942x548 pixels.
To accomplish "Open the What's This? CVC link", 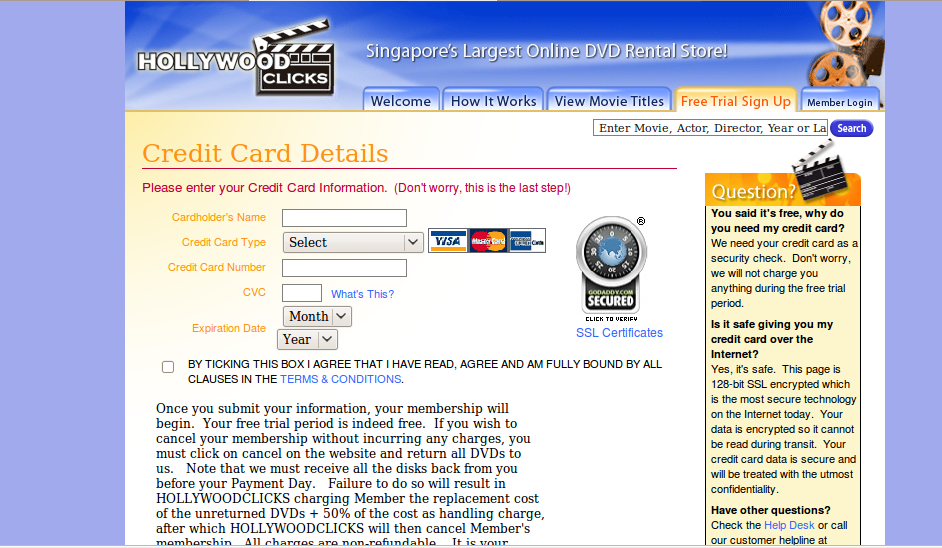I will tap(362, 294).
